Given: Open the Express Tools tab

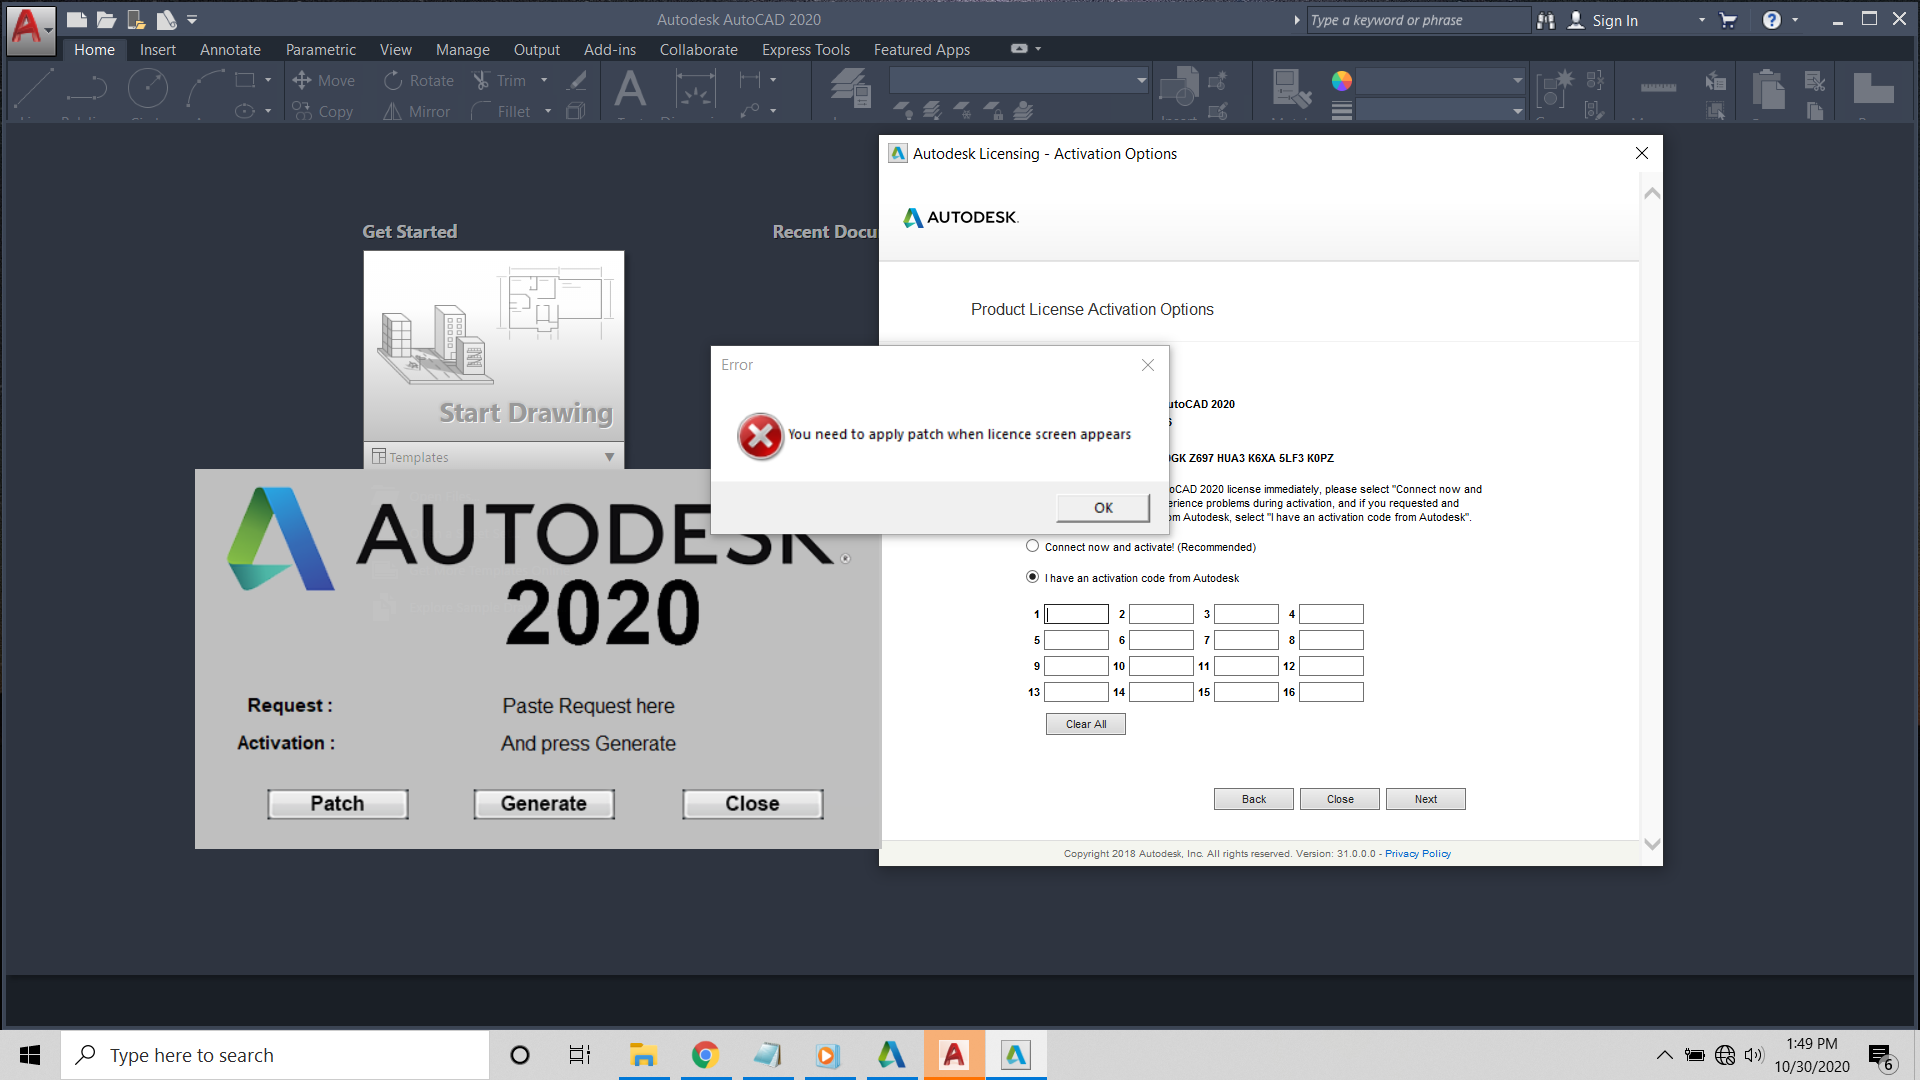Looking at the screenshot, I should point(805,49).
